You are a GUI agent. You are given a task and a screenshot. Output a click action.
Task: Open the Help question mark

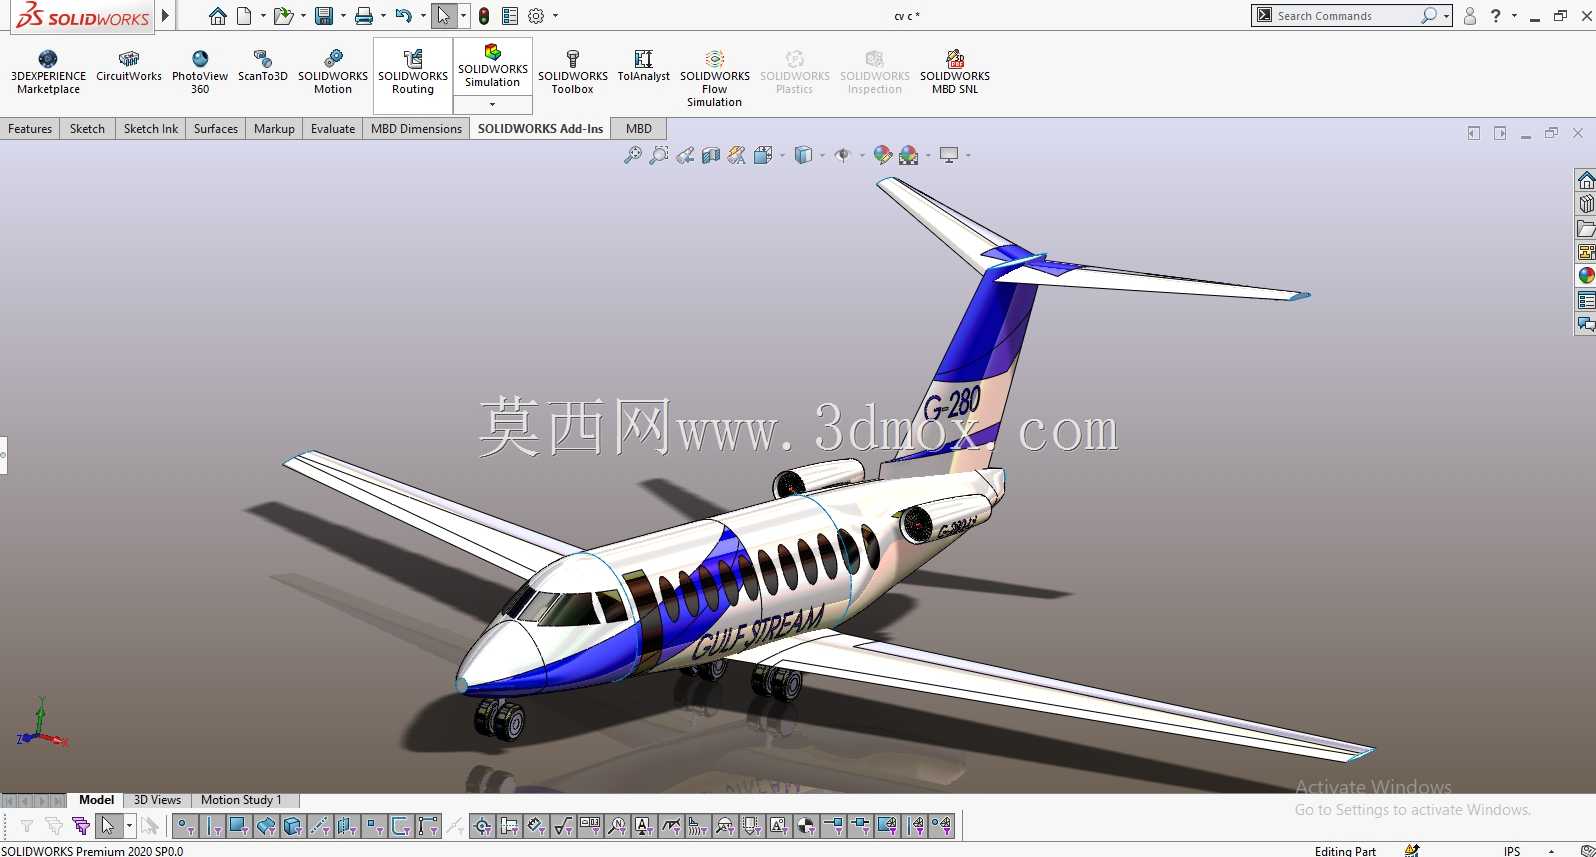[1496, 16]
